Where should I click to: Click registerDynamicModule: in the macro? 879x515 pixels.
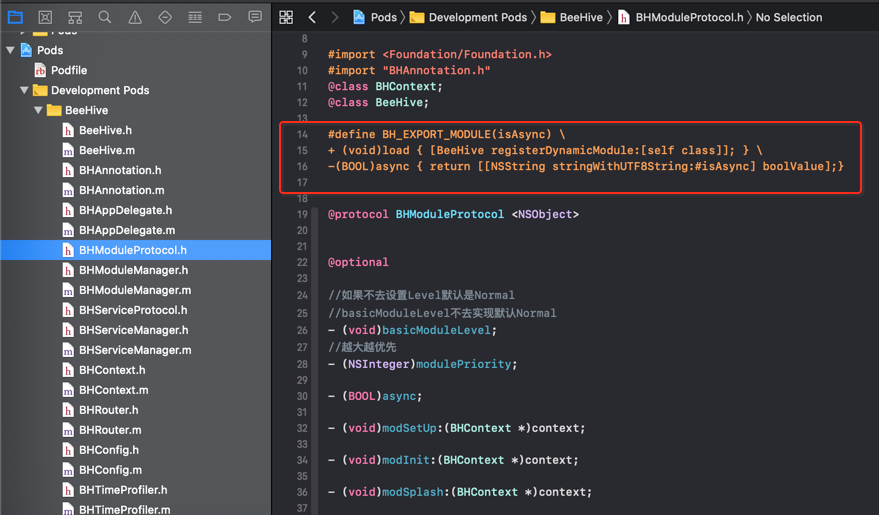566,150
